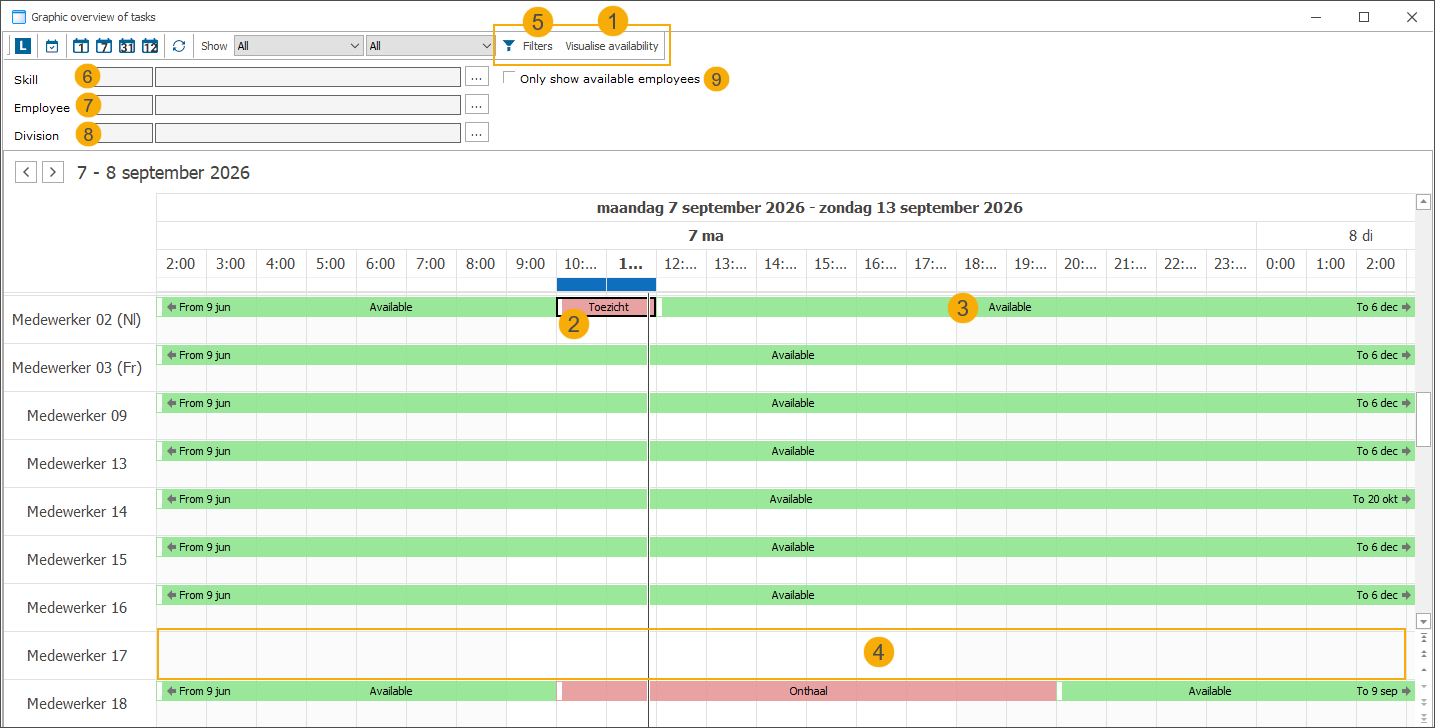
Task: Go to the next date period
Action: [x=54, y=172]
